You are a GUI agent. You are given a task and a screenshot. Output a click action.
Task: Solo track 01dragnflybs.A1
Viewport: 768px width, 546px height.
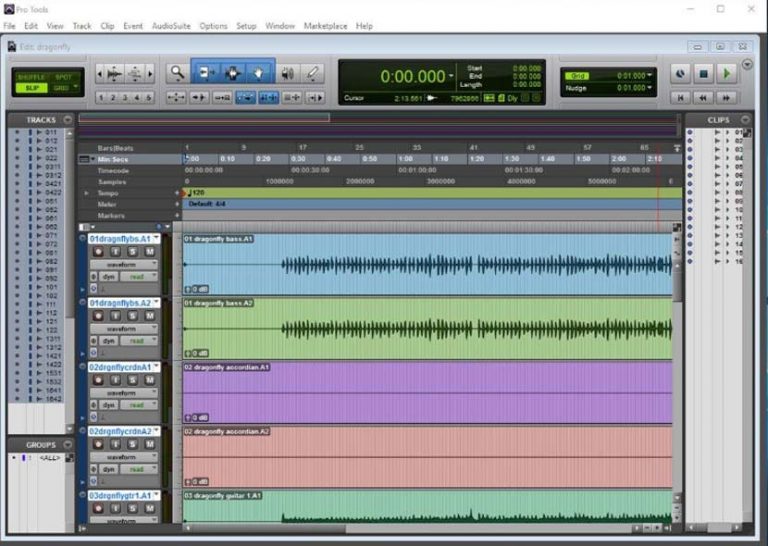(x=132, y=252)
